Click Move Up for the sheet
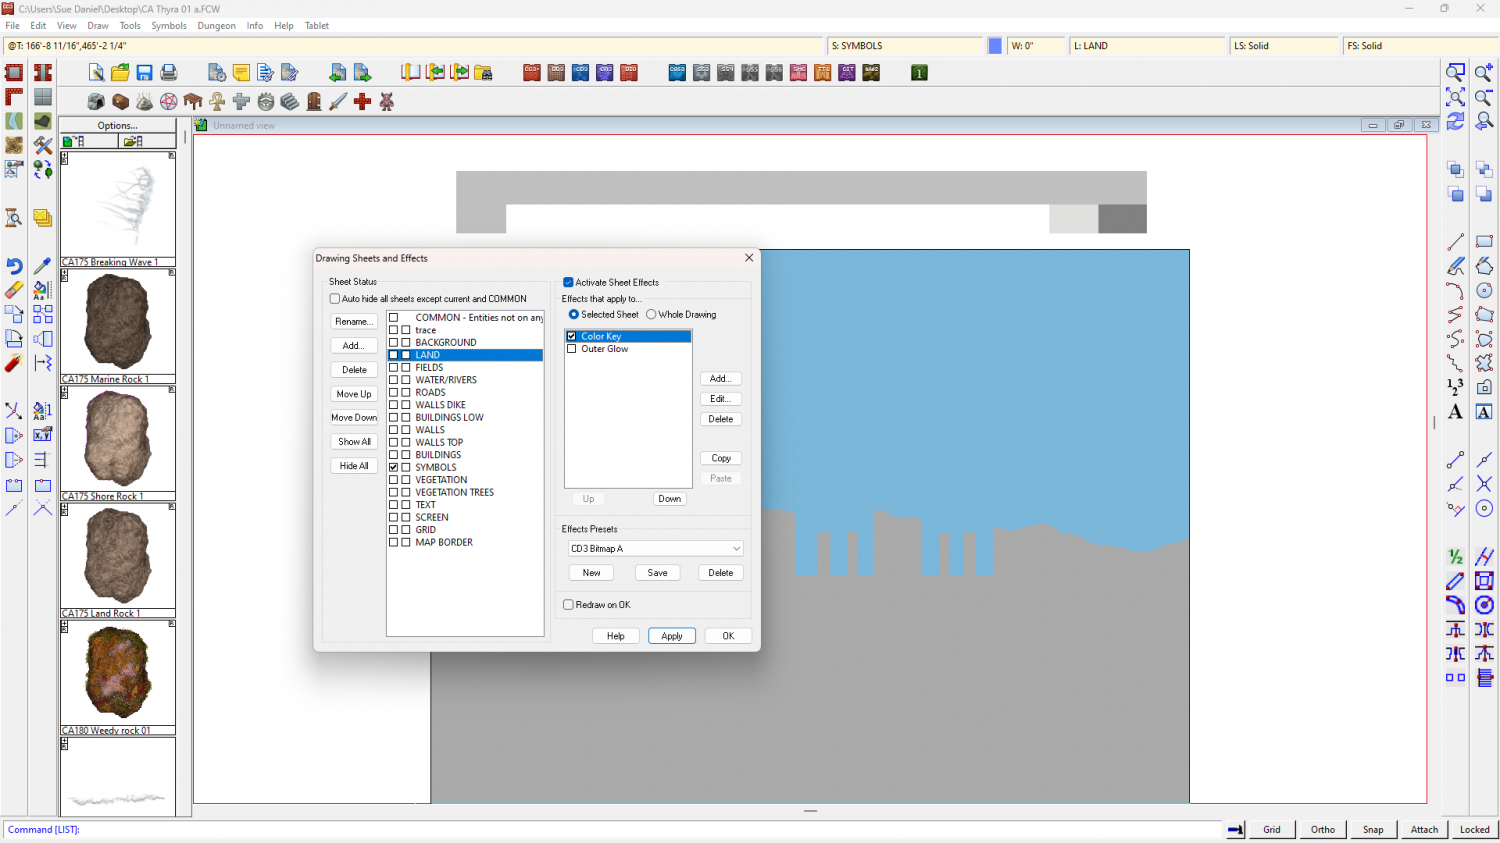The width and height of the screenshot is (1500, 843). pos(354,394)
